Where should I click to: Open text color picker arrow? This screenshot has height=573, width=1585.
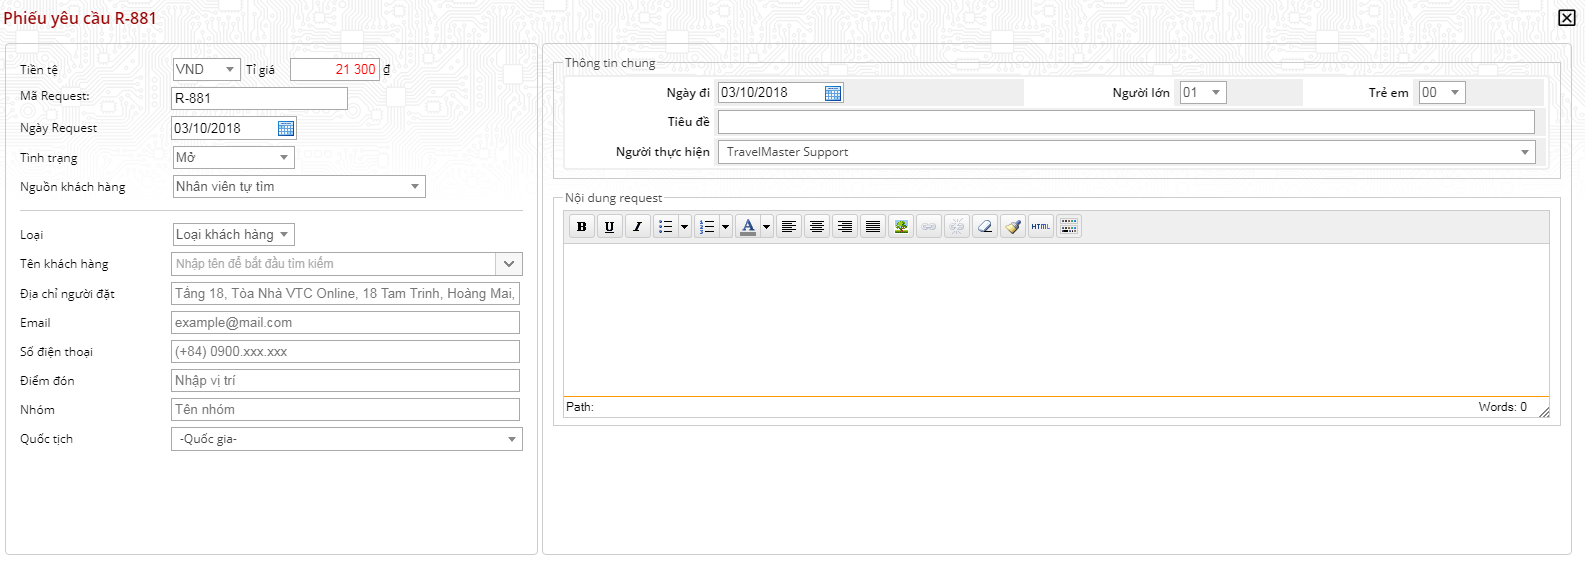tap(766, 227)
